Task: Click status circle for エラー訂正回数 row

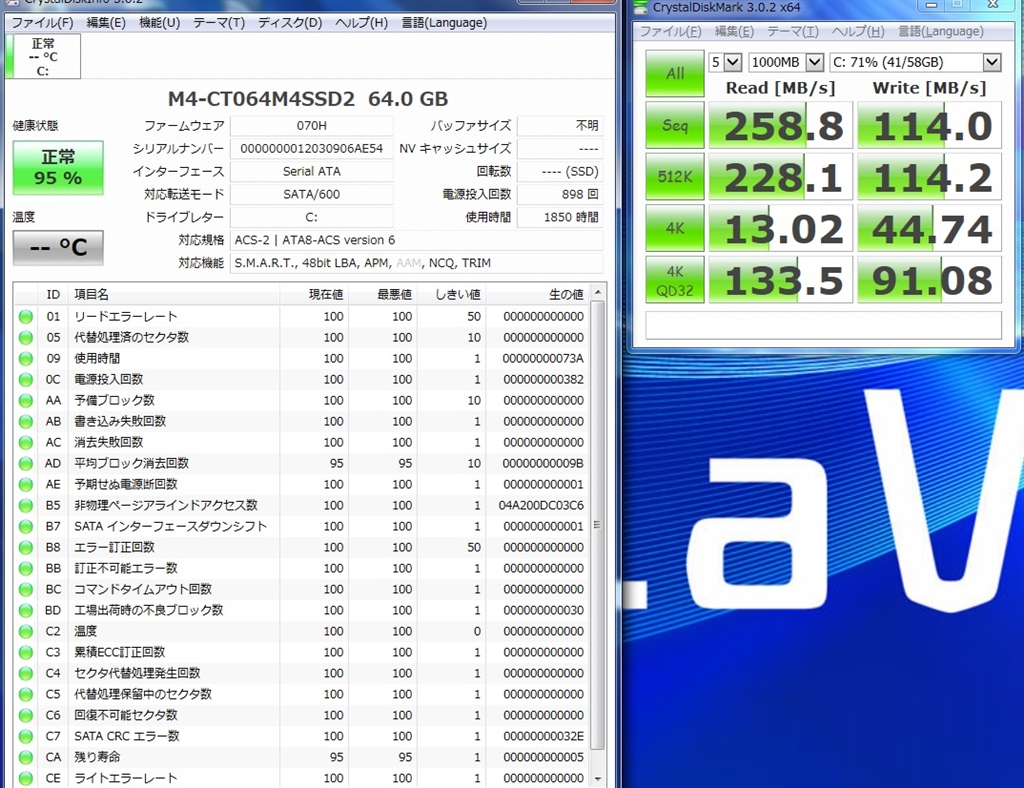Action: (25, 547)
